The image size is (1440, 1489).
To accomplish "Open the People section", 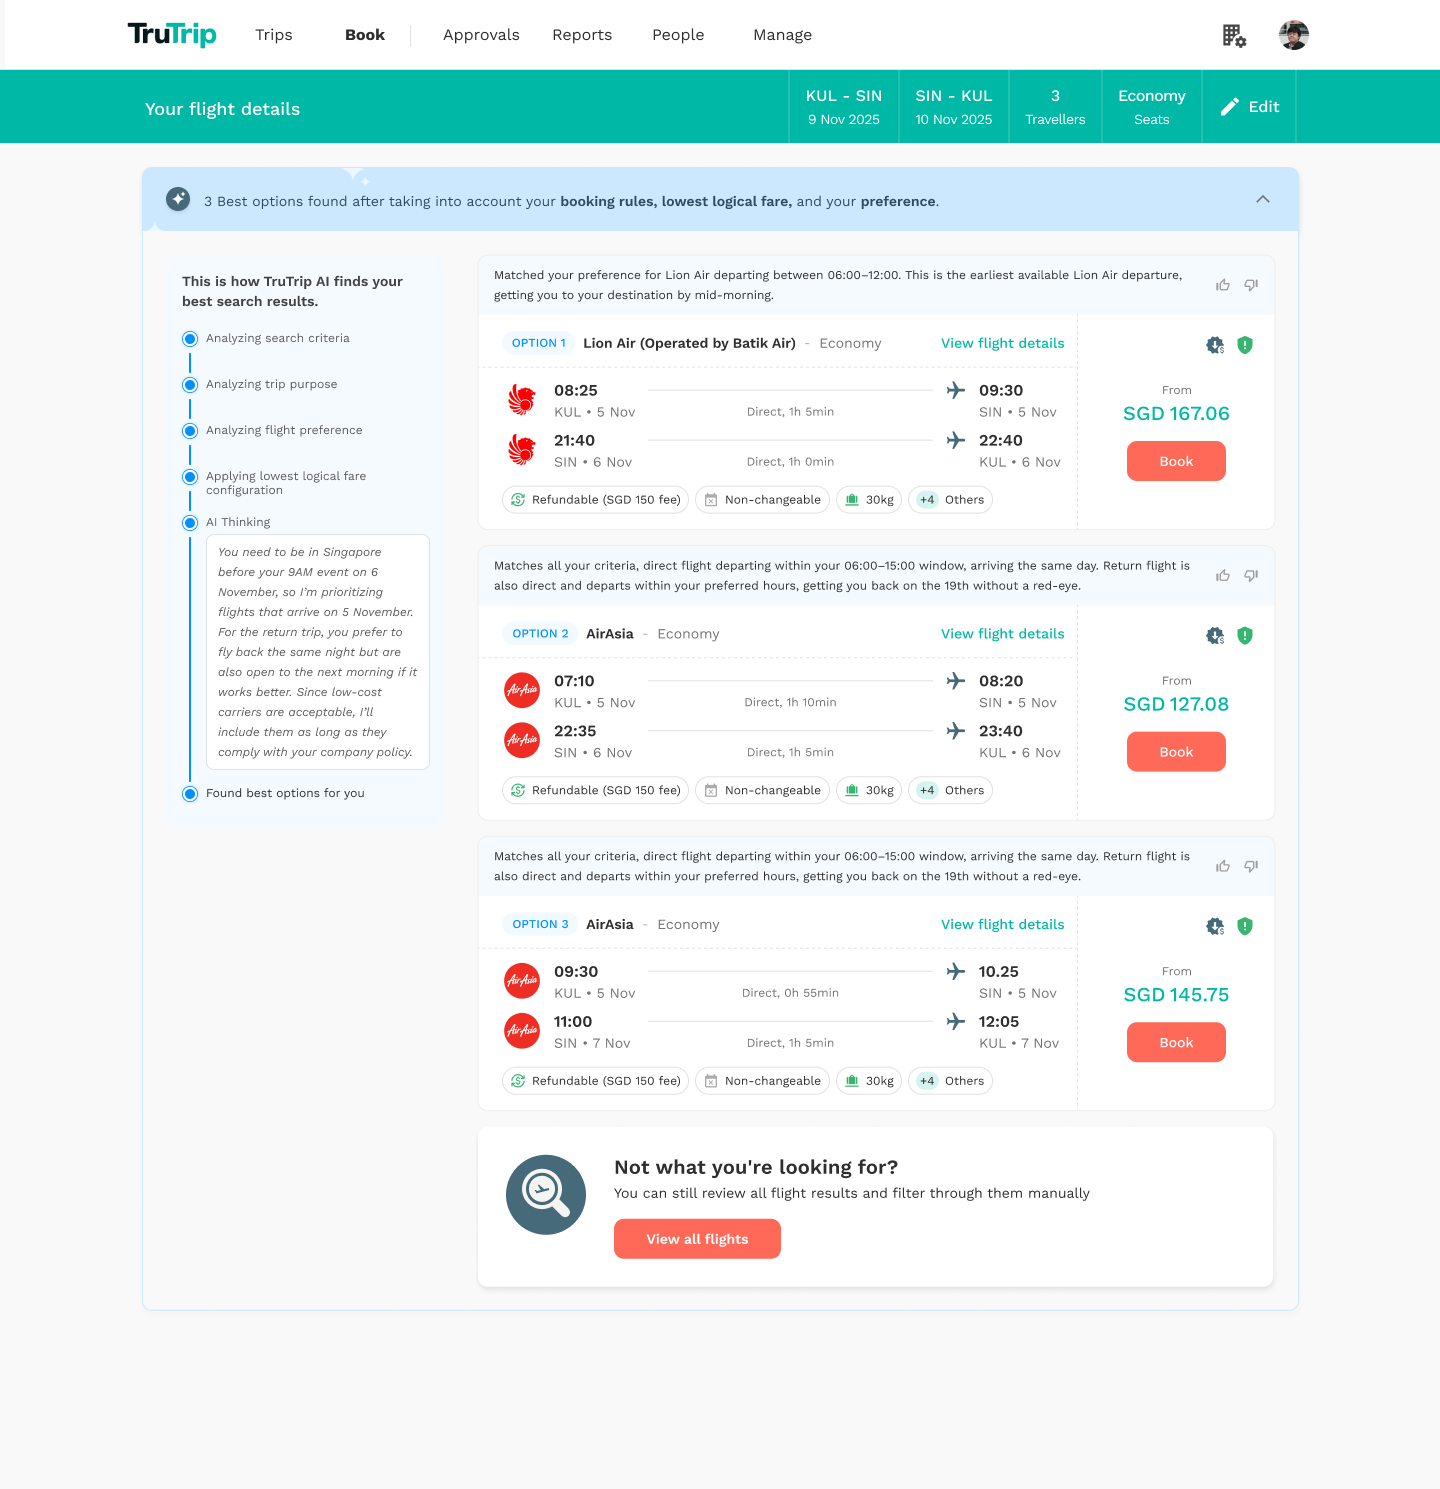I will click(678, 35).
